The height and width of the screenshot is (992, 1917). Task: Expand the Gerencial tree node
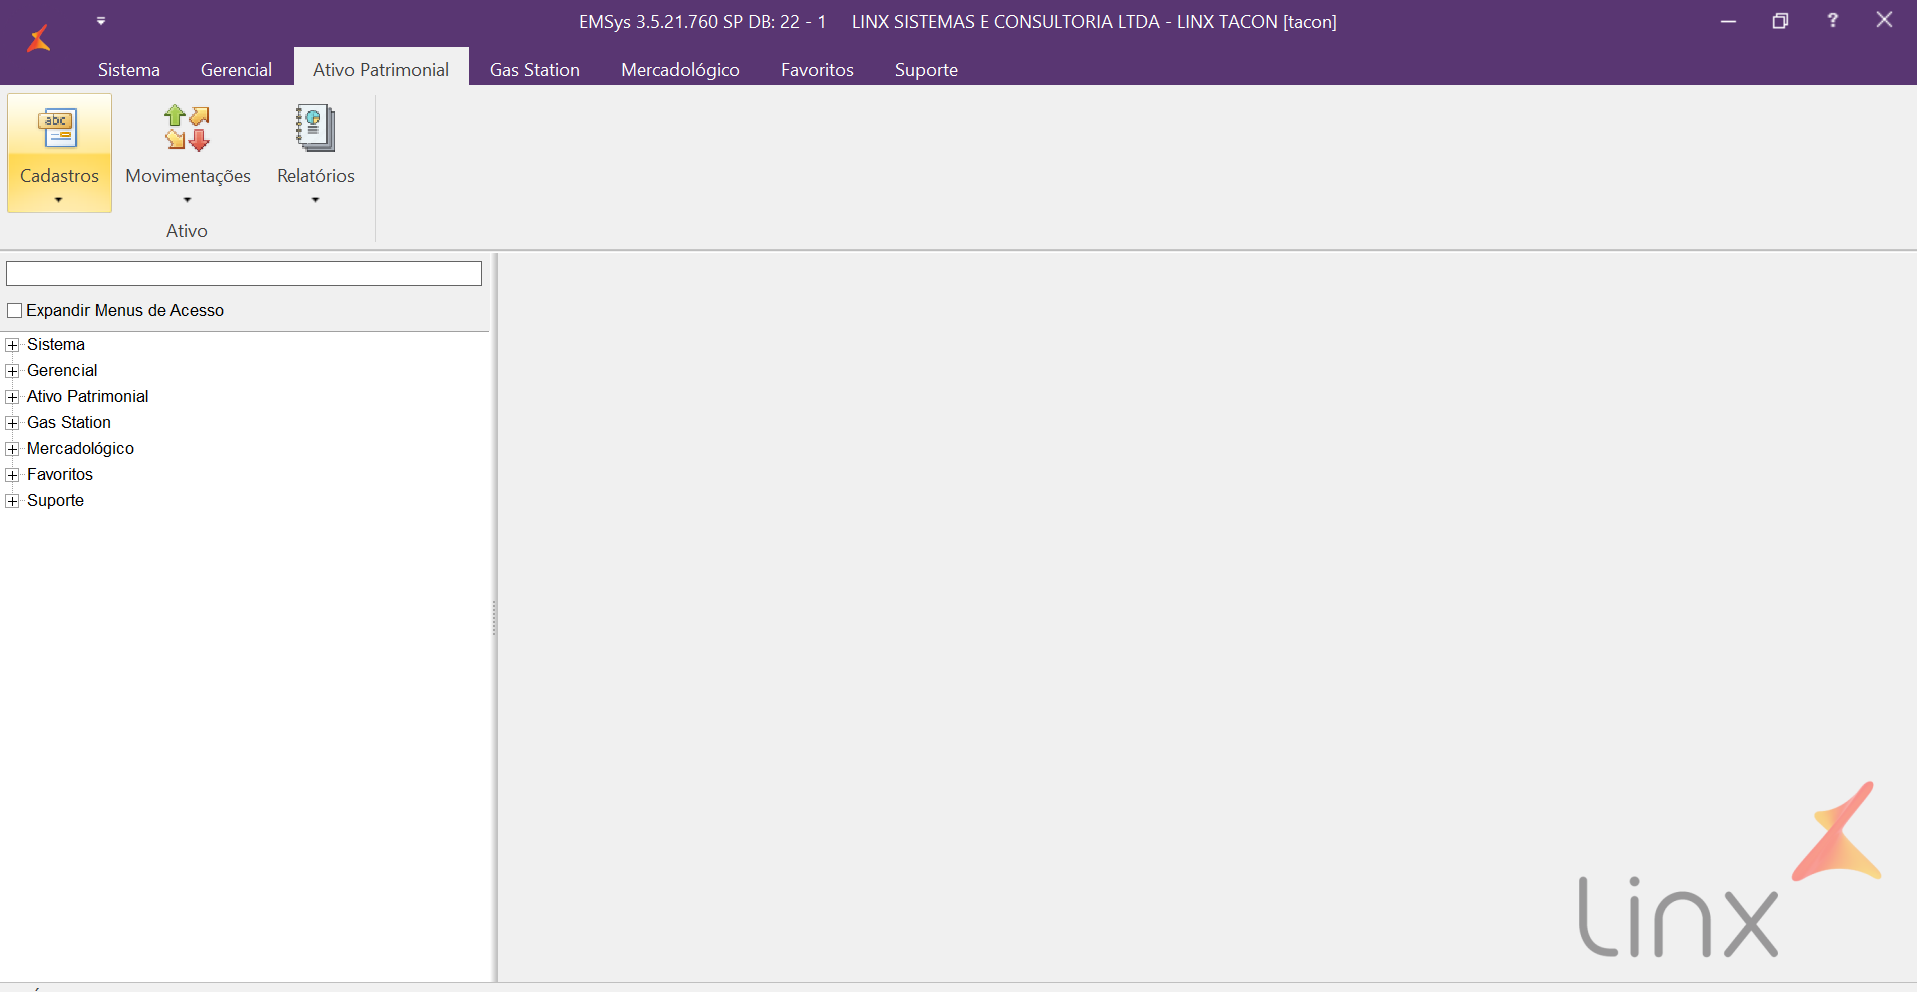[x=12, y=371]
